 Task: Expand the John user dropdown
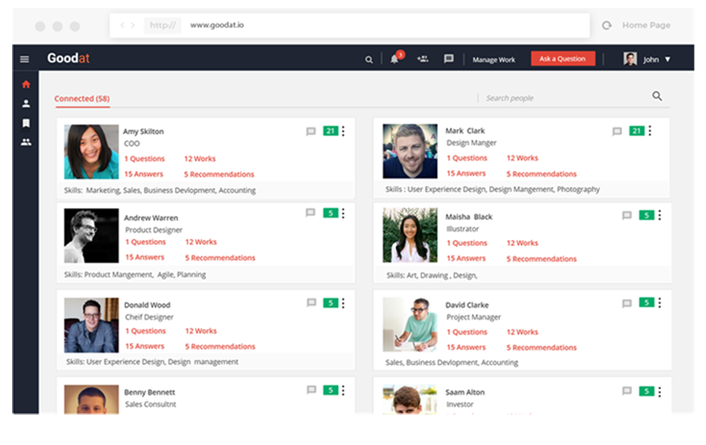click(x=668, y=59)
